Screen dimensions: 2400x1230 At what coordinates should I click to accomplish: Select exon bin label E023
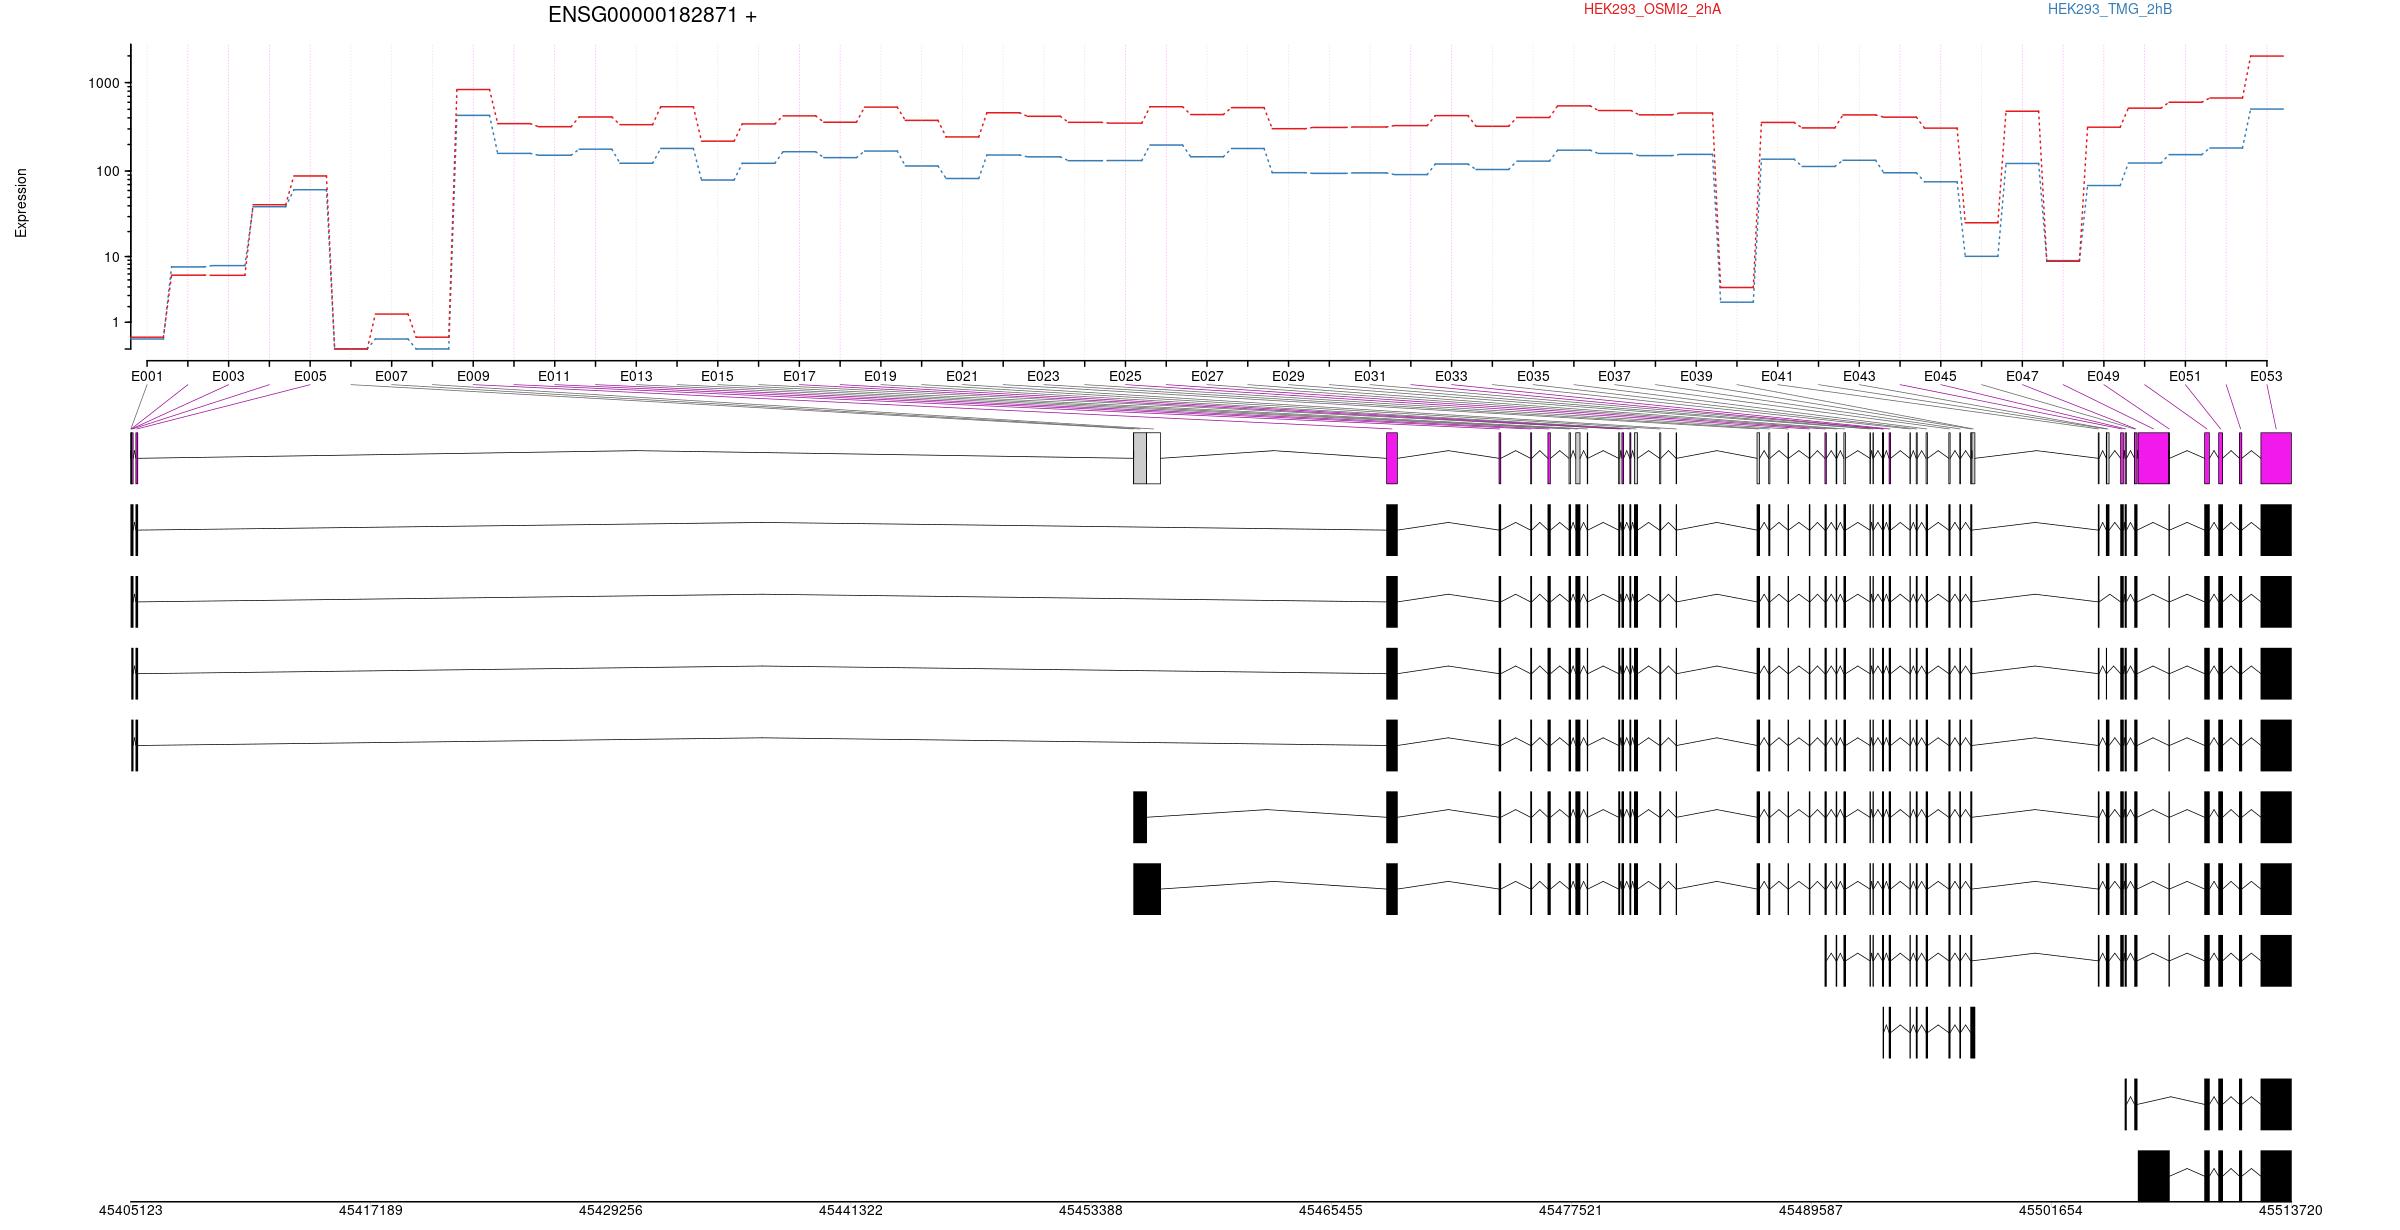[x=1043, y=376]
